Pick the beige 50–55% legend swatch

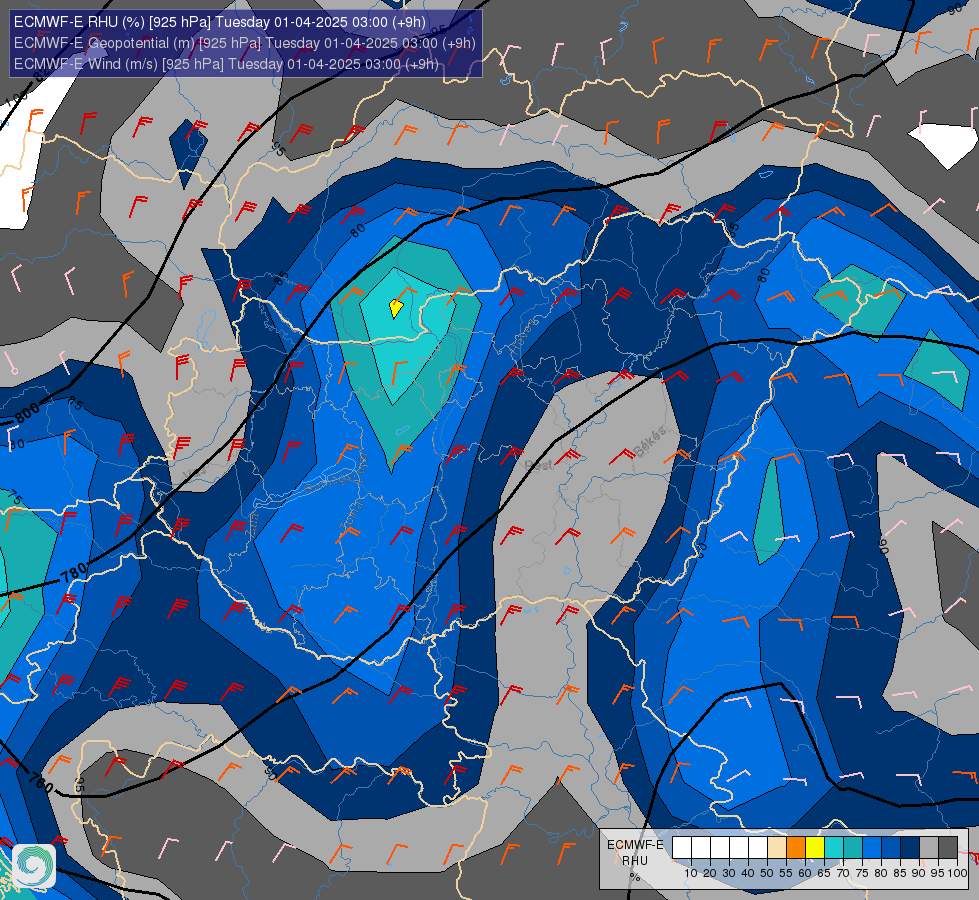[x=777, y=848]
